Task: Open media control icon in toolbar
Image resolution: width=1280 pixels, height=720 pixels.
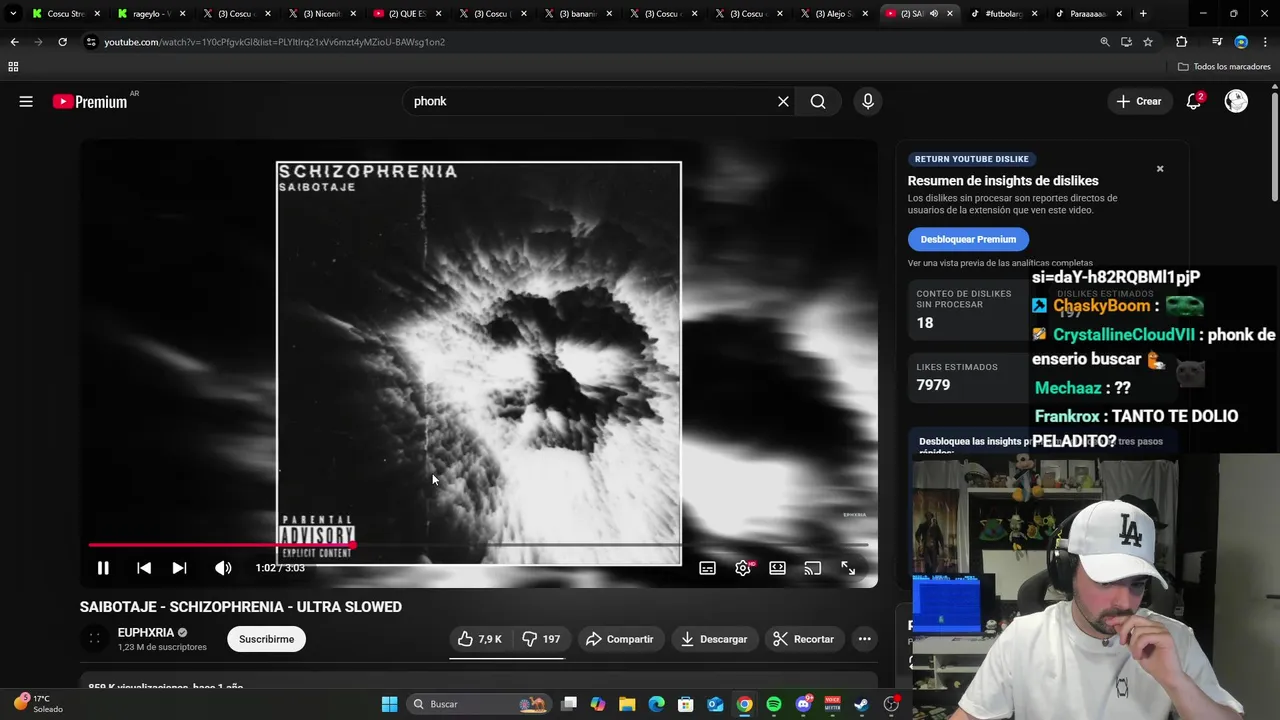Action: tap(1217, 42)
